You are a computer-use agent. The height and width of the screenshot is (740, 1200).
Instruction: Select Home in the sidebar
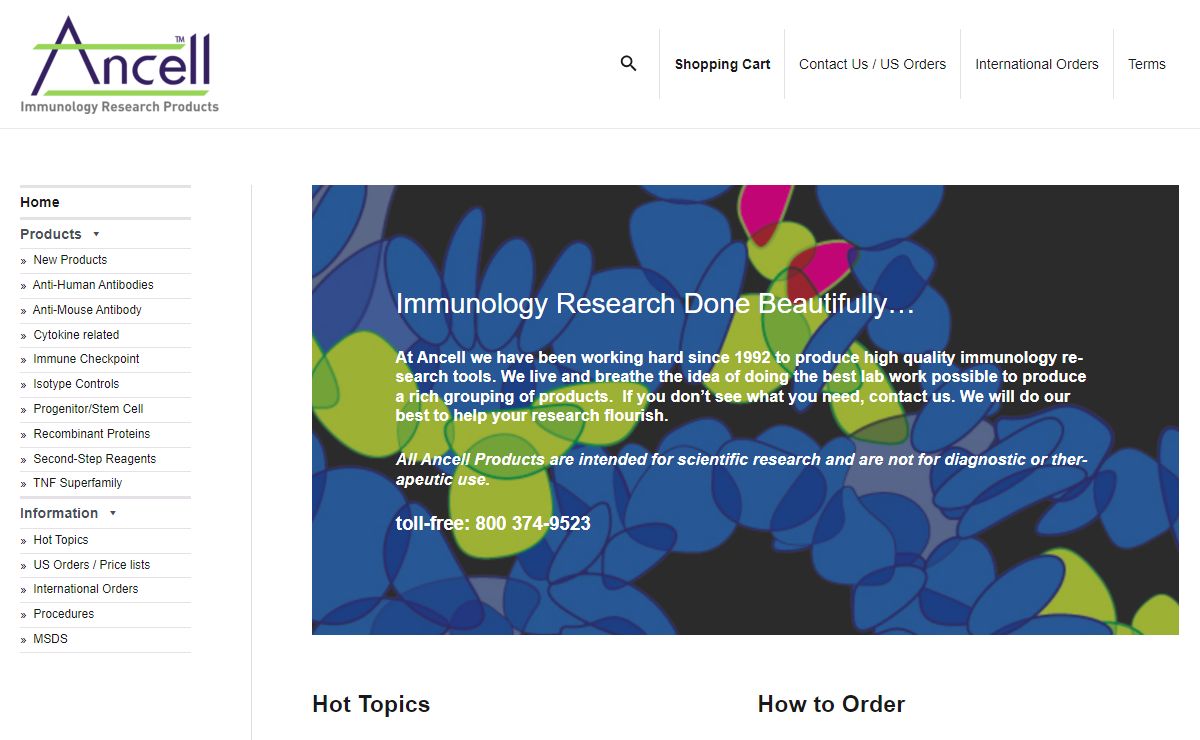(40, 202)
